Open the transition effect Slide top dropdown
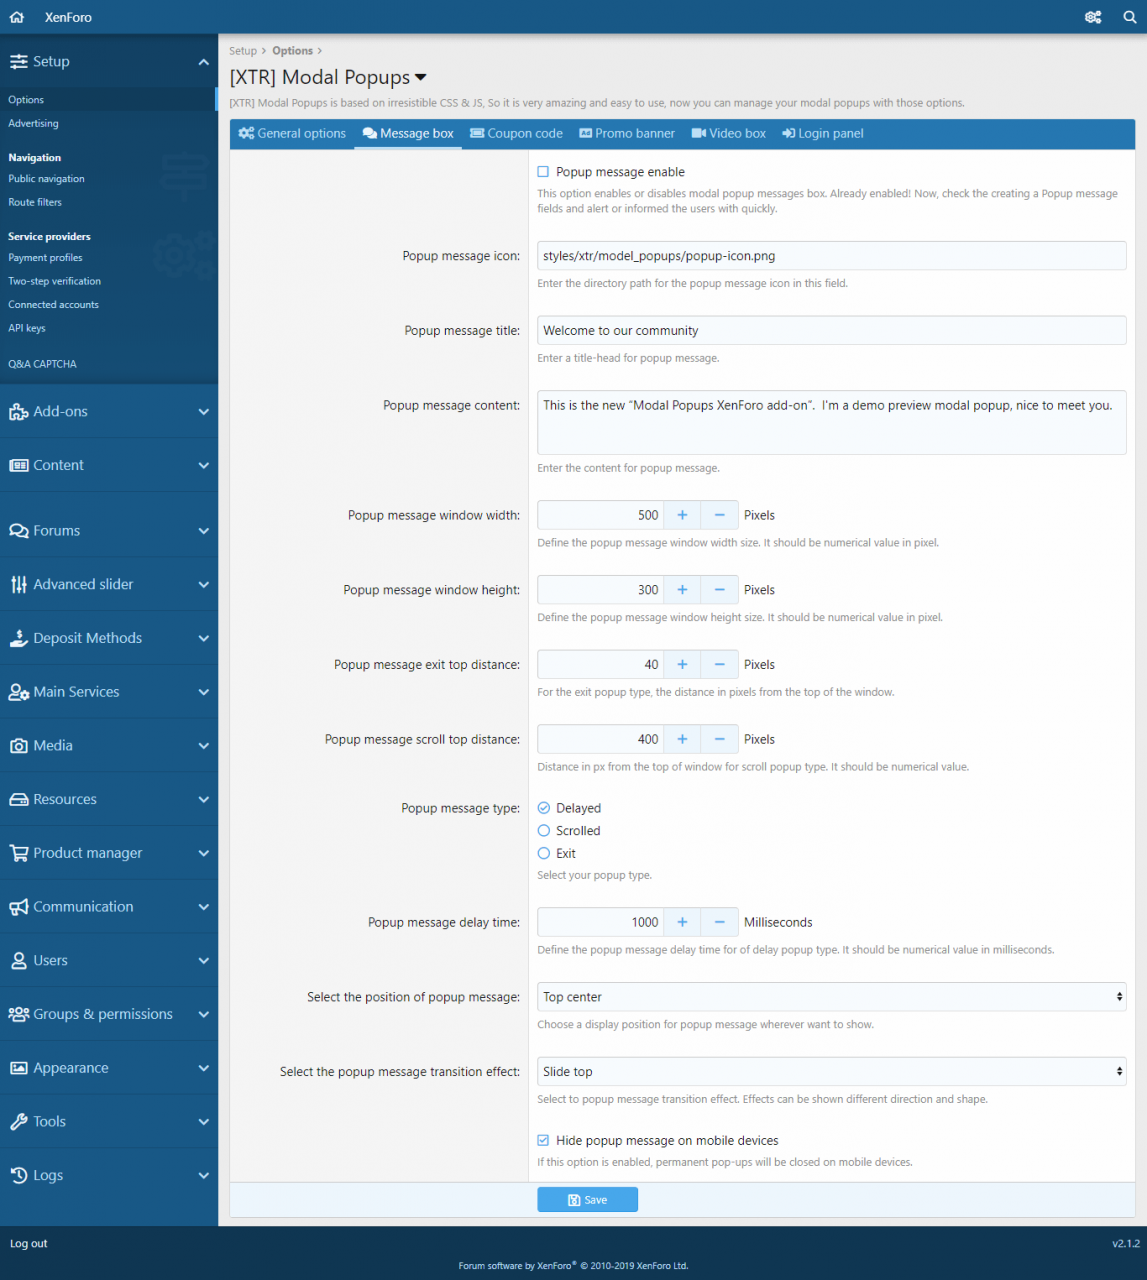The width and height of the screenshot is (1147, 1280). 831,1072
